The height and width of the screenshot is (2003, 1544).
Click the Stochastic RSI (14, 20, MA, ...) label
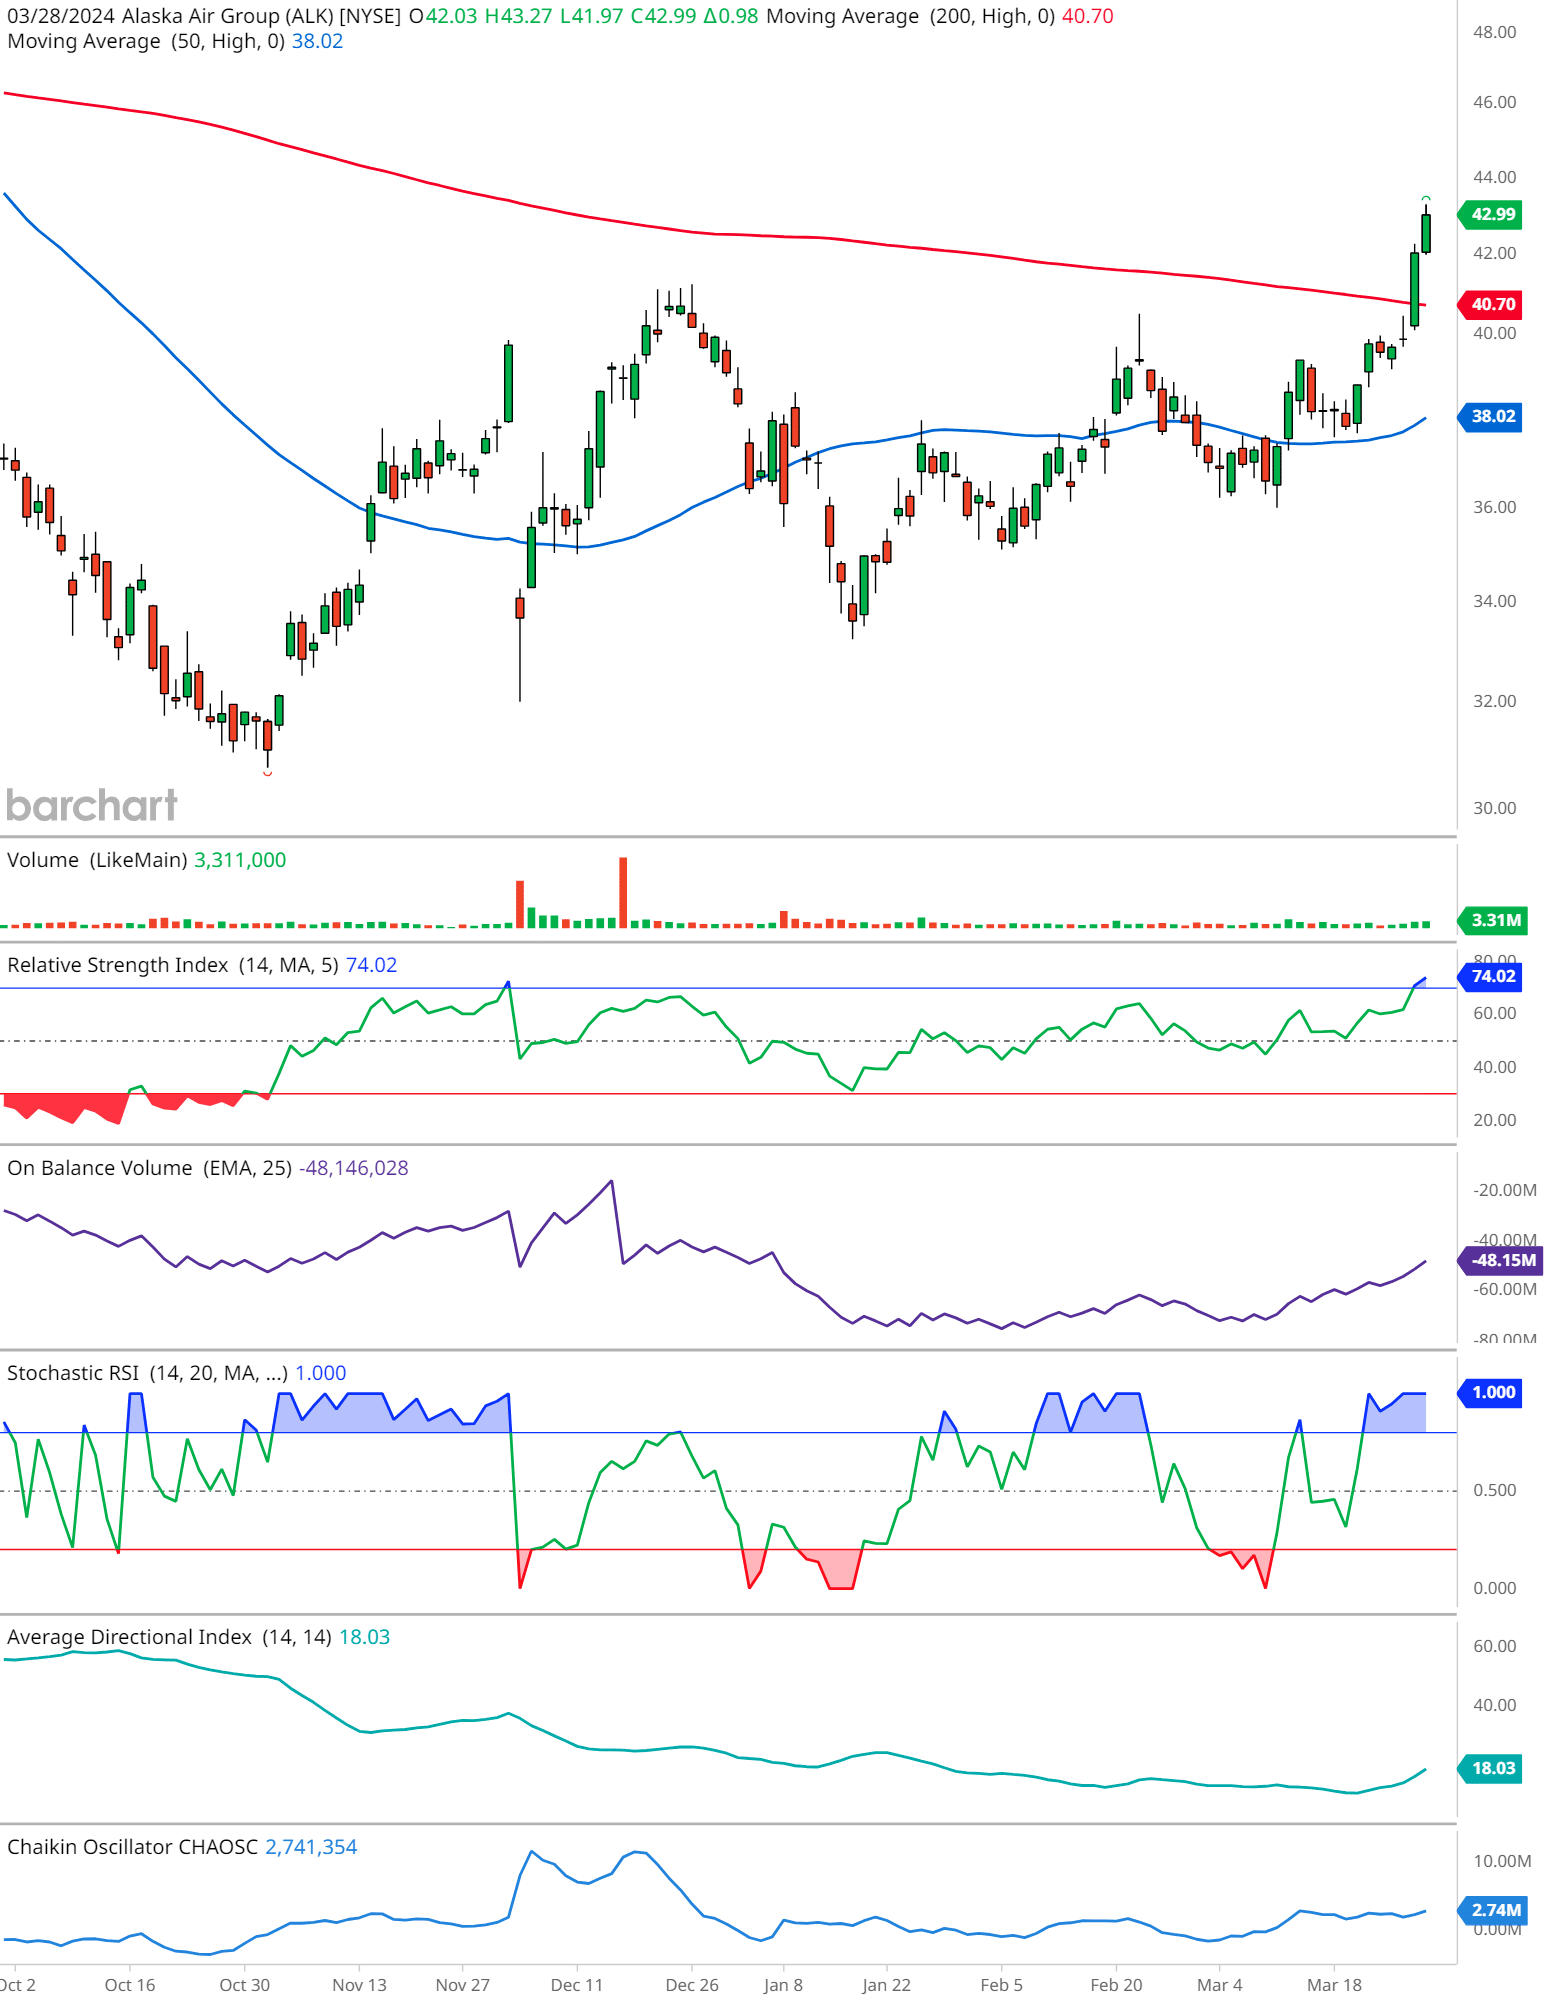147,1373
